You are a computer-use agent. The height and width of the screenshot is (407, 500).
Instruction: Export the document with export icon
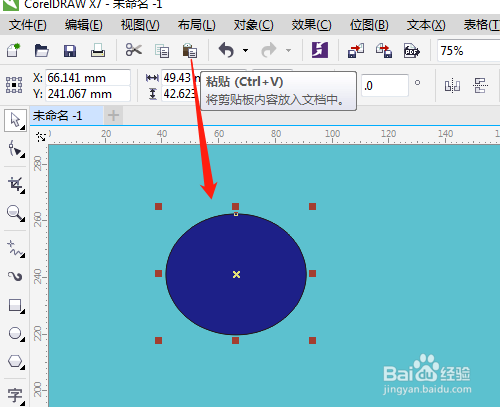[384, 51]
